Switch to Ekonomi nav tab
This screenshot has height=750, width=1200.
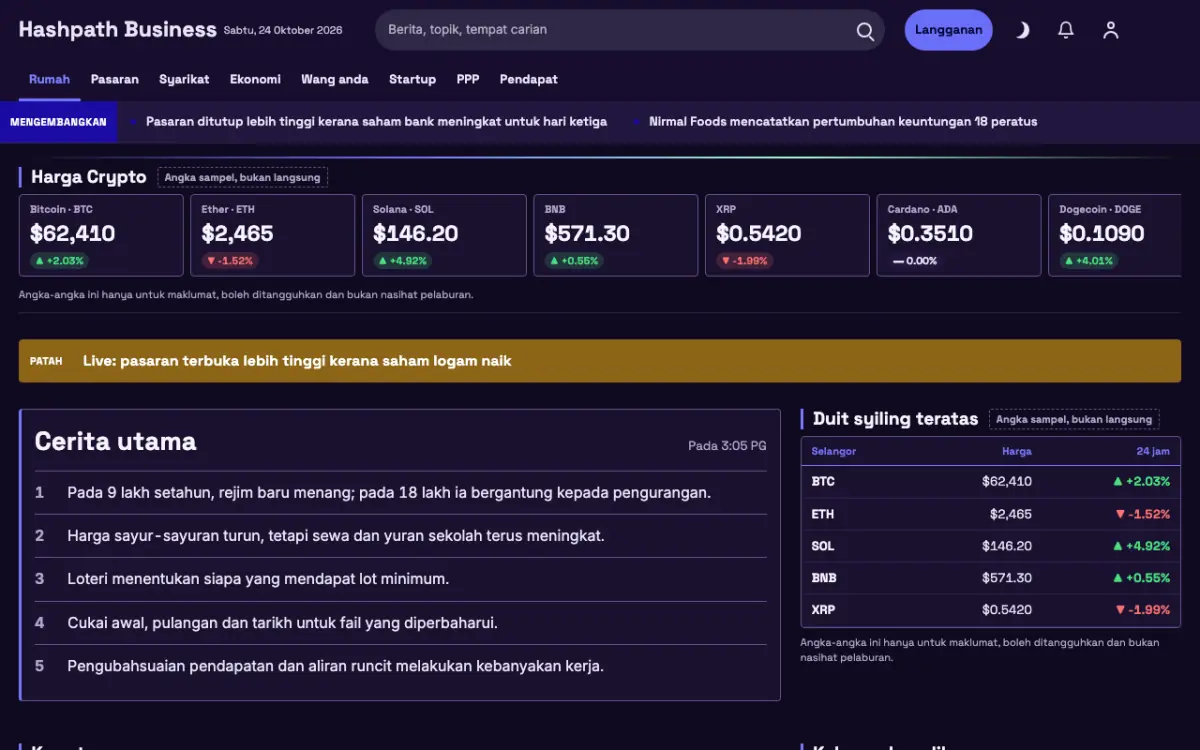[255, 79]
